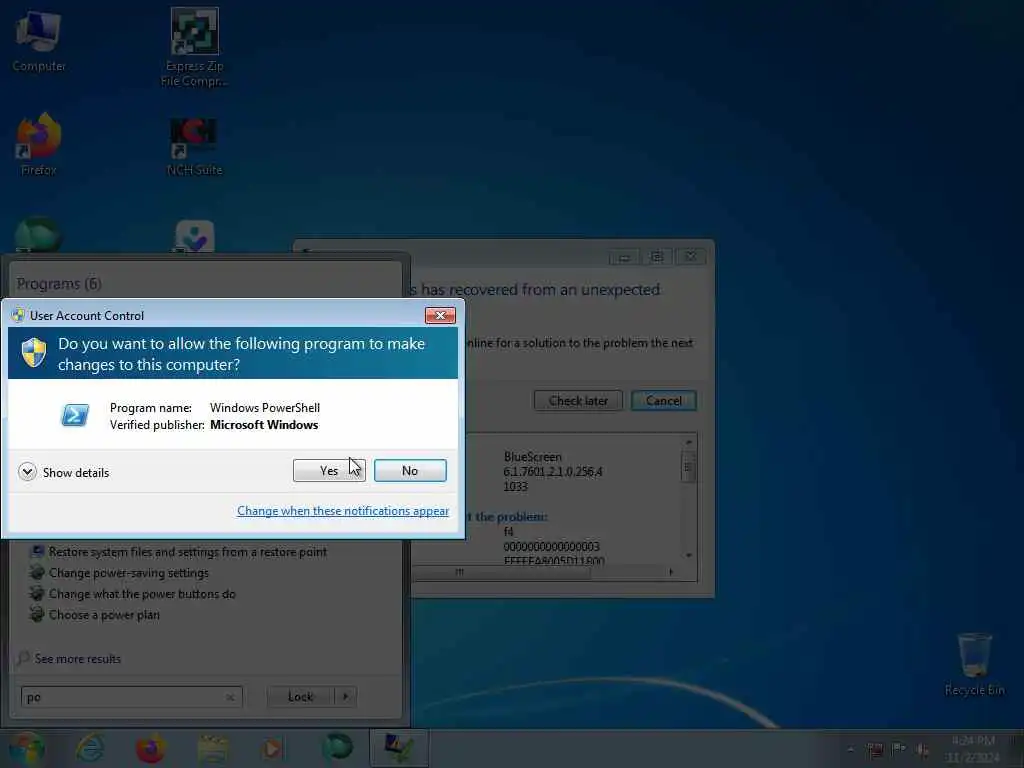Image resolution: width=1024 pixels, height=768 pixels.
Task: Click the right arrow of horizontal scrollbar
Action: tap(671, 572)
